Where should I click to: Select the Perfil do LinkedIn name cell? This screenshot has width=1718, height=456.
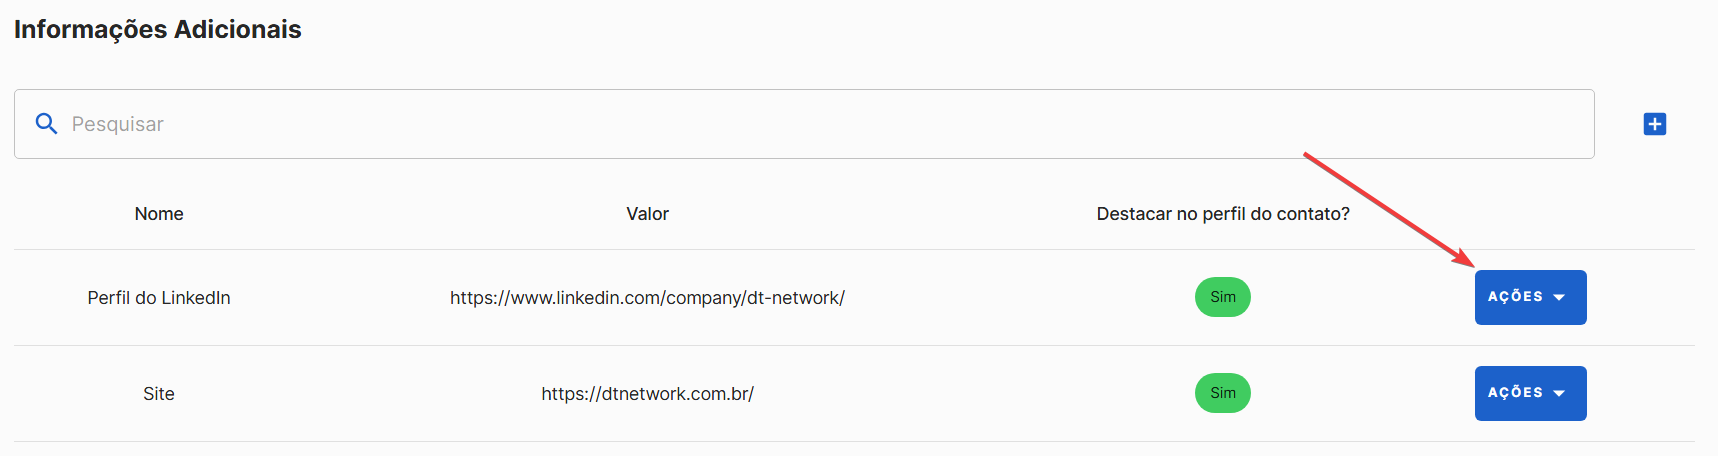(x=159, y=298)
